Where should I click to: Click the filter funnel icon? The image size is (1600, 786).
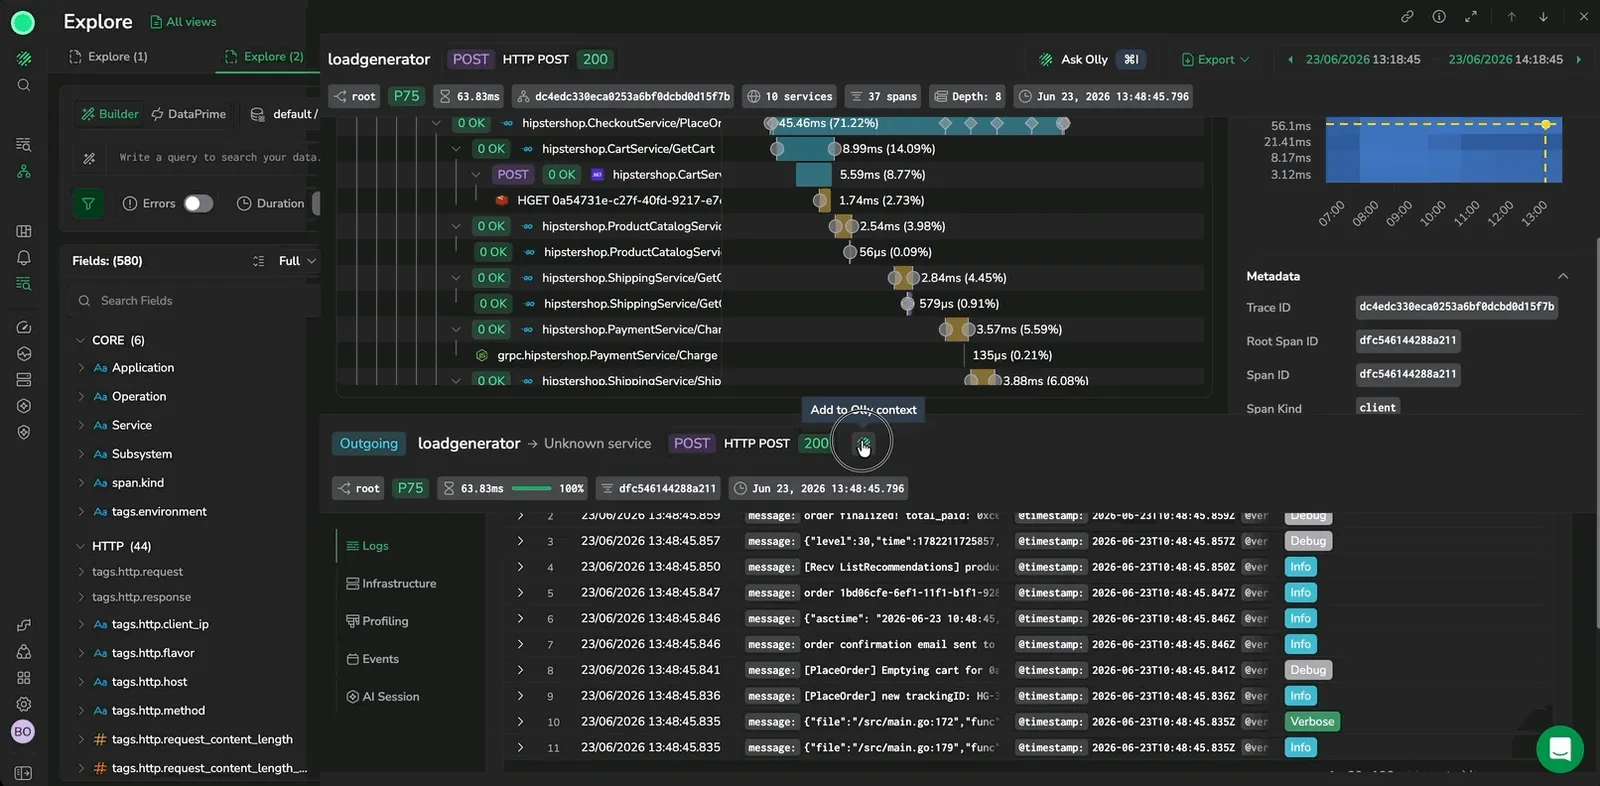pos(88,203)
